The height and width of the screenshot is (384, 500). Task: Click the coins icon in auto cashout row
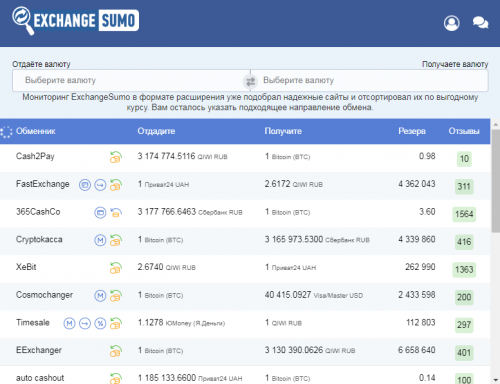point(116,378)
